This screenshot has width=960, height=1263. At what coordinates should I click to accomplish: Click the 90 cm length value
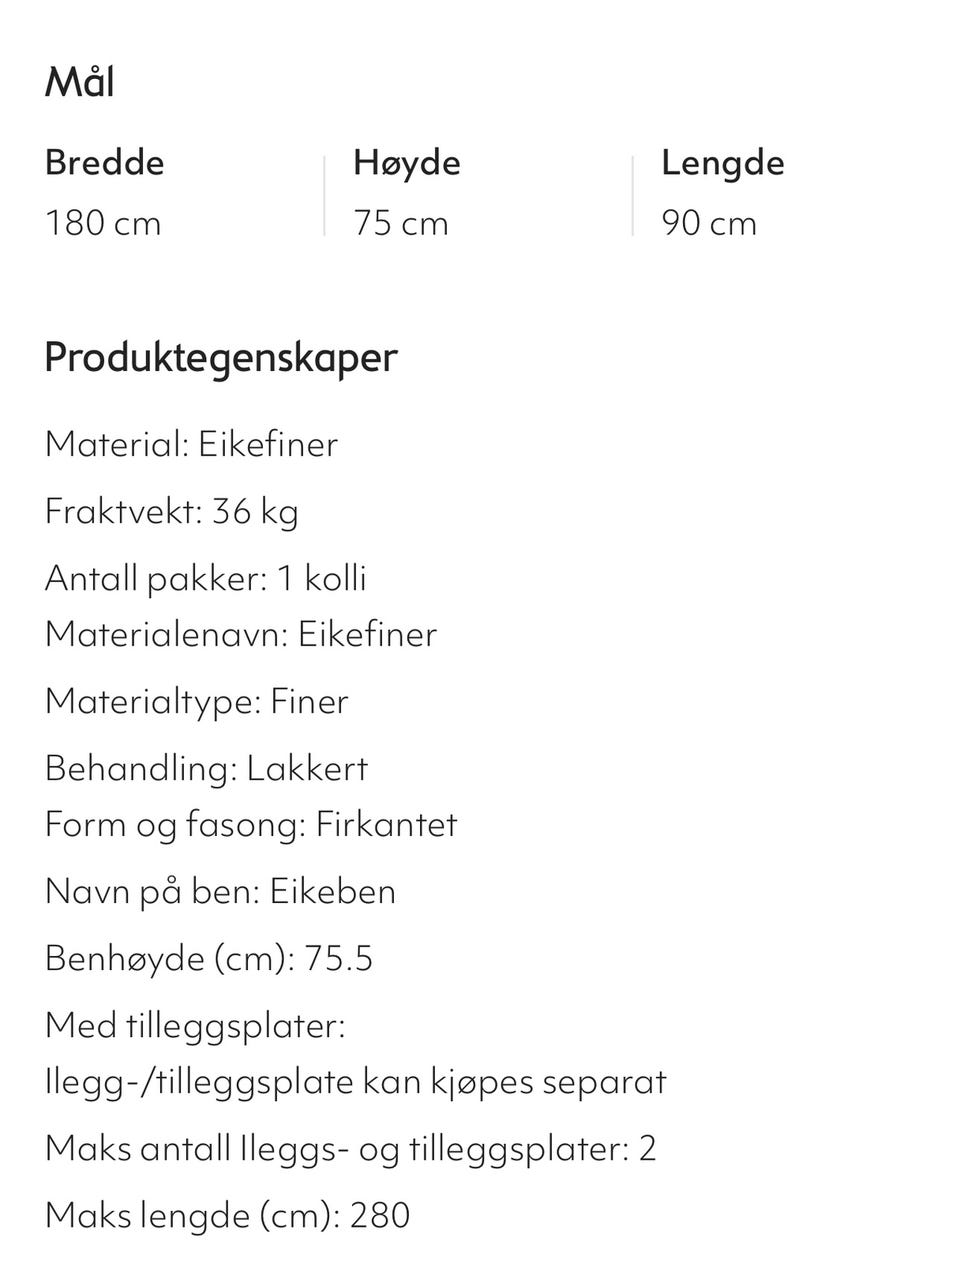(709, 223)
